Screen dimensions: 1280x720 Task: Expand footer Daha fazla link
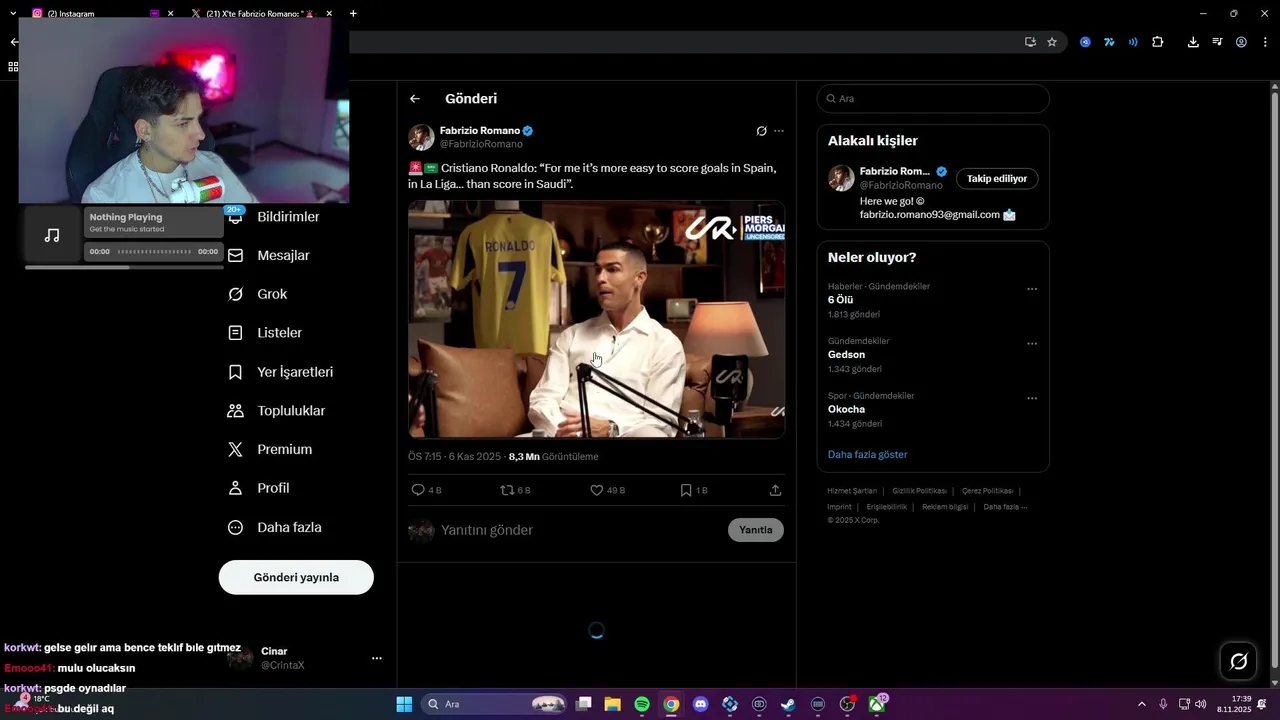point(1005,507)
